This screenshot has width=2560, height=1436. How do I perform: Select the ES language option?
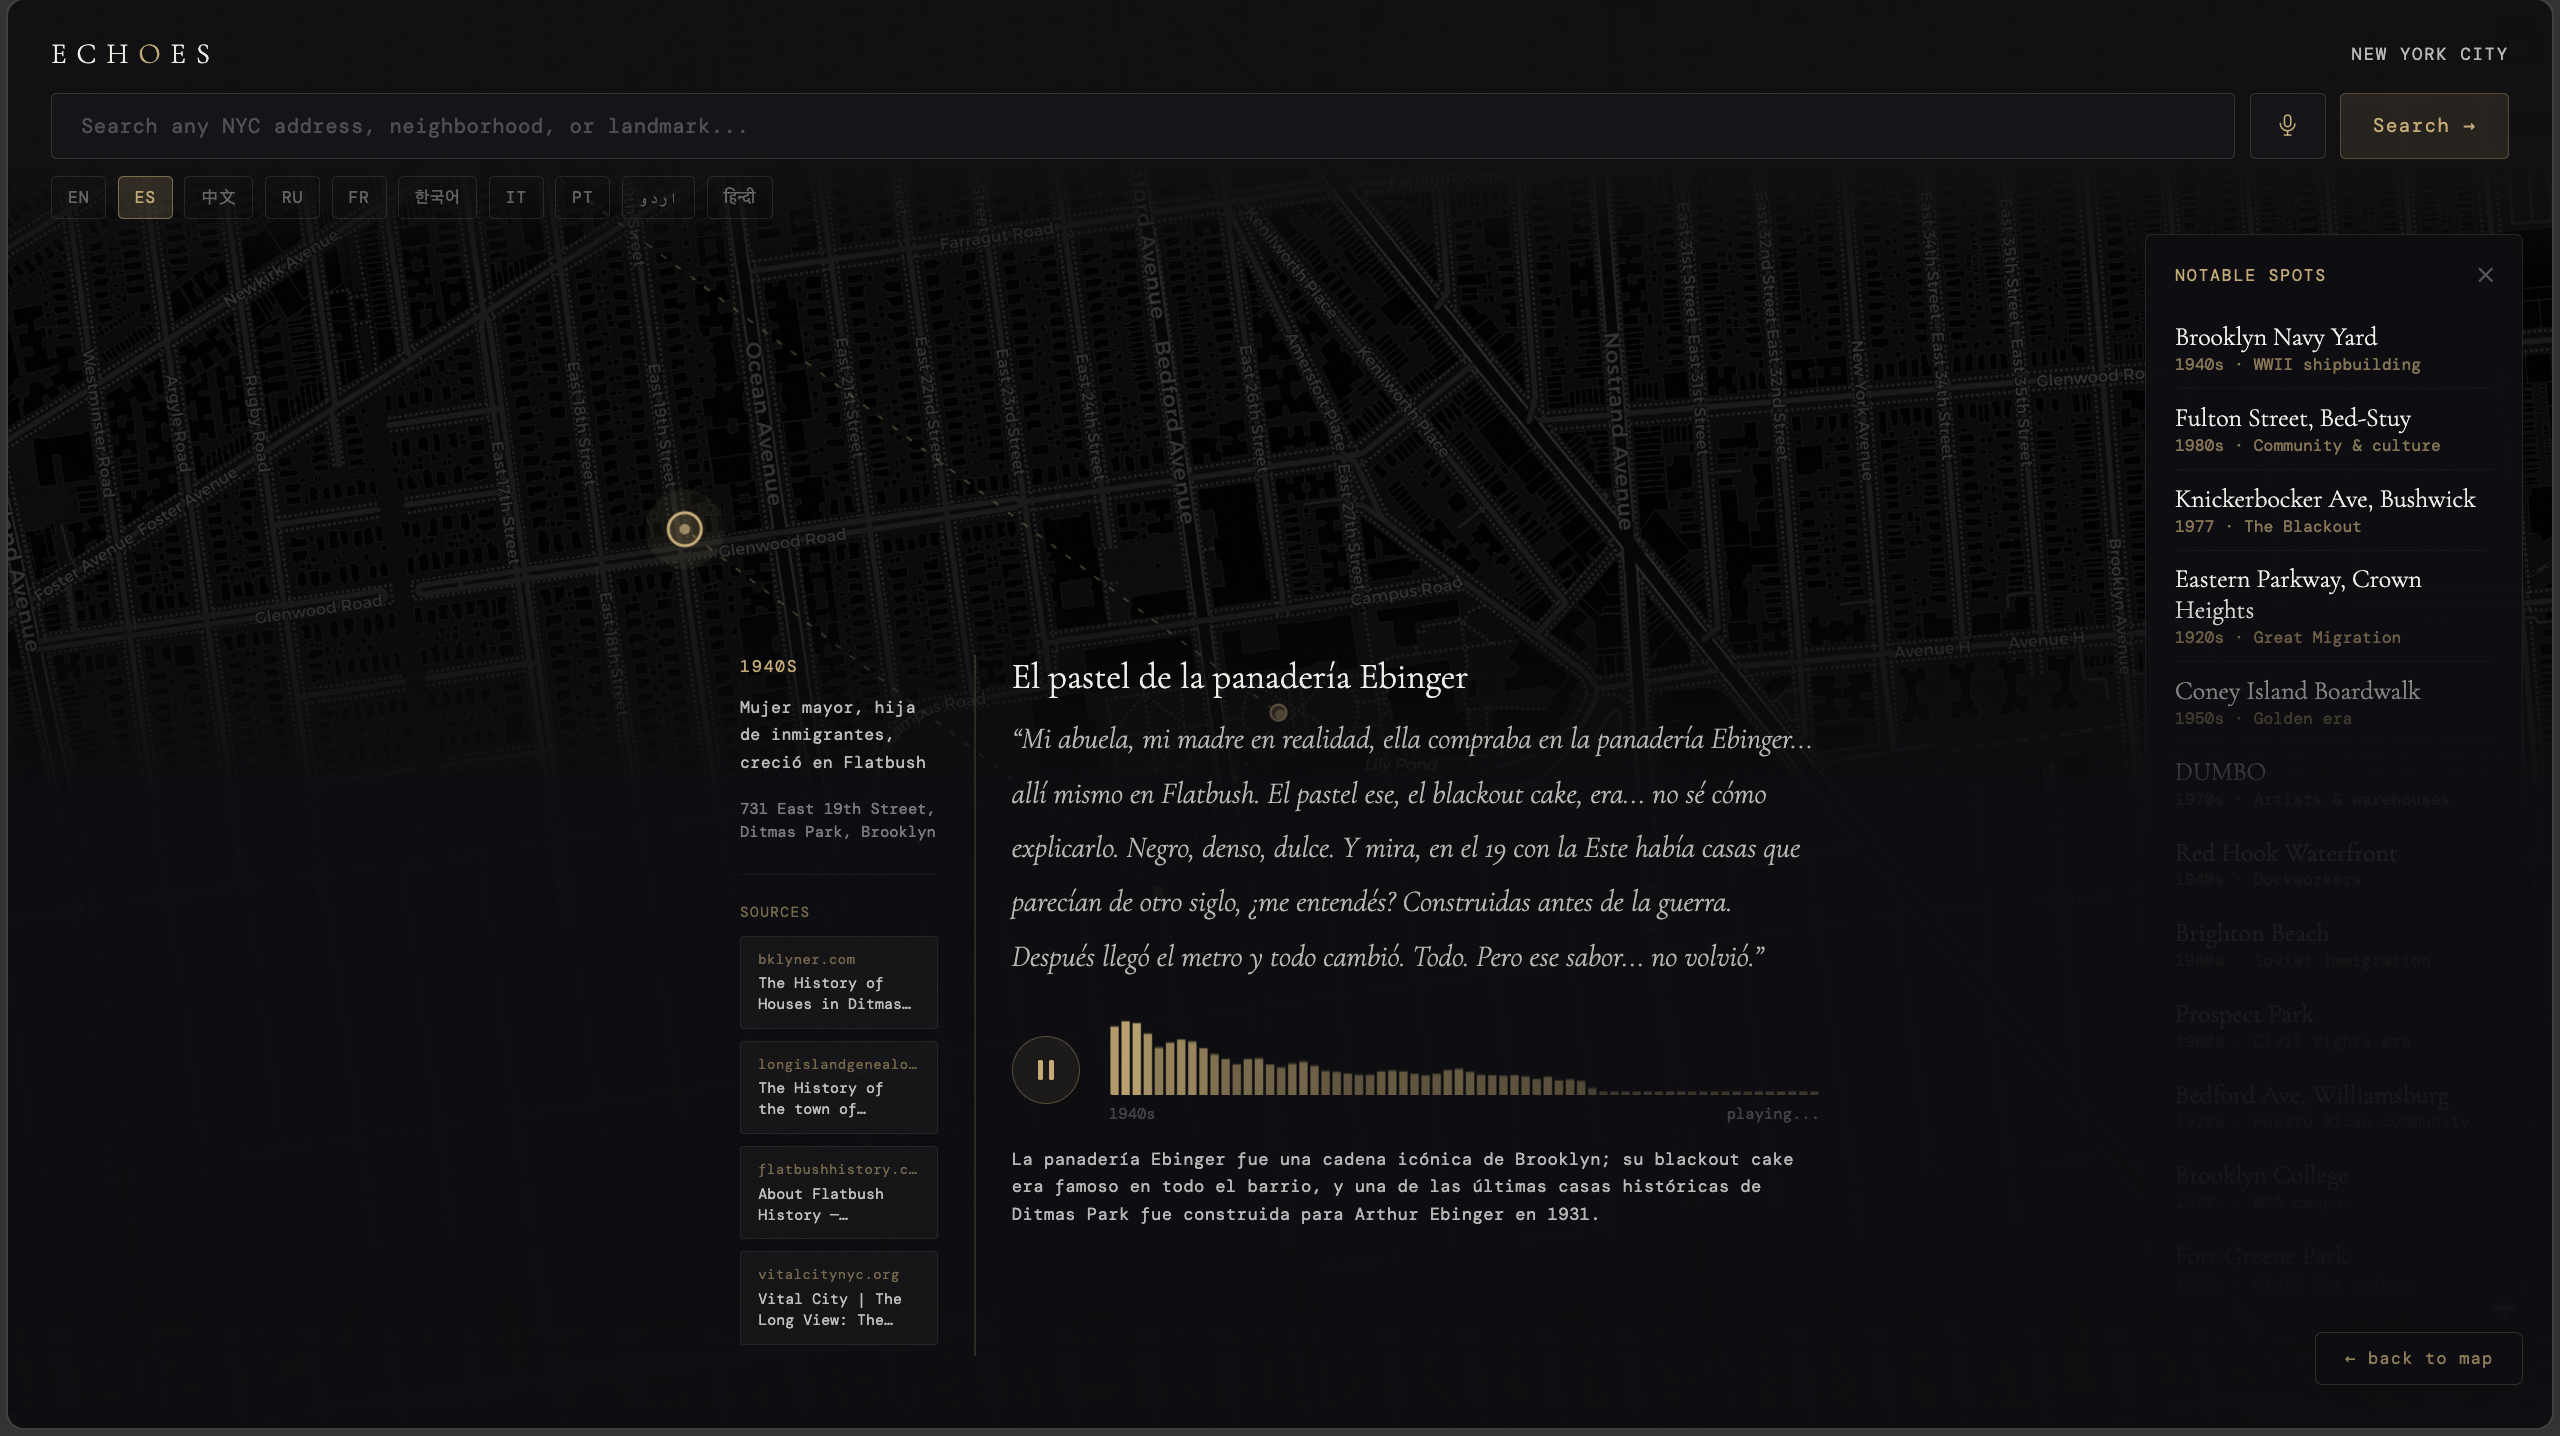tap(145, 198)
